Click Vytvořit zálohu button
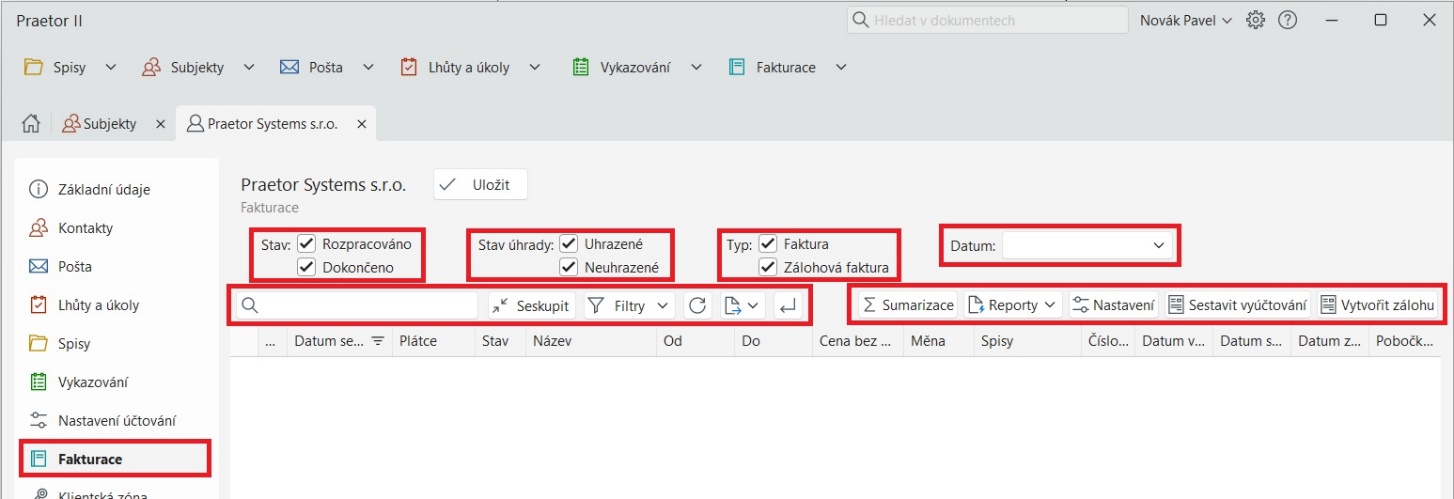The width and height of the screenshot is (1454, 499). tap(1377, 306)
